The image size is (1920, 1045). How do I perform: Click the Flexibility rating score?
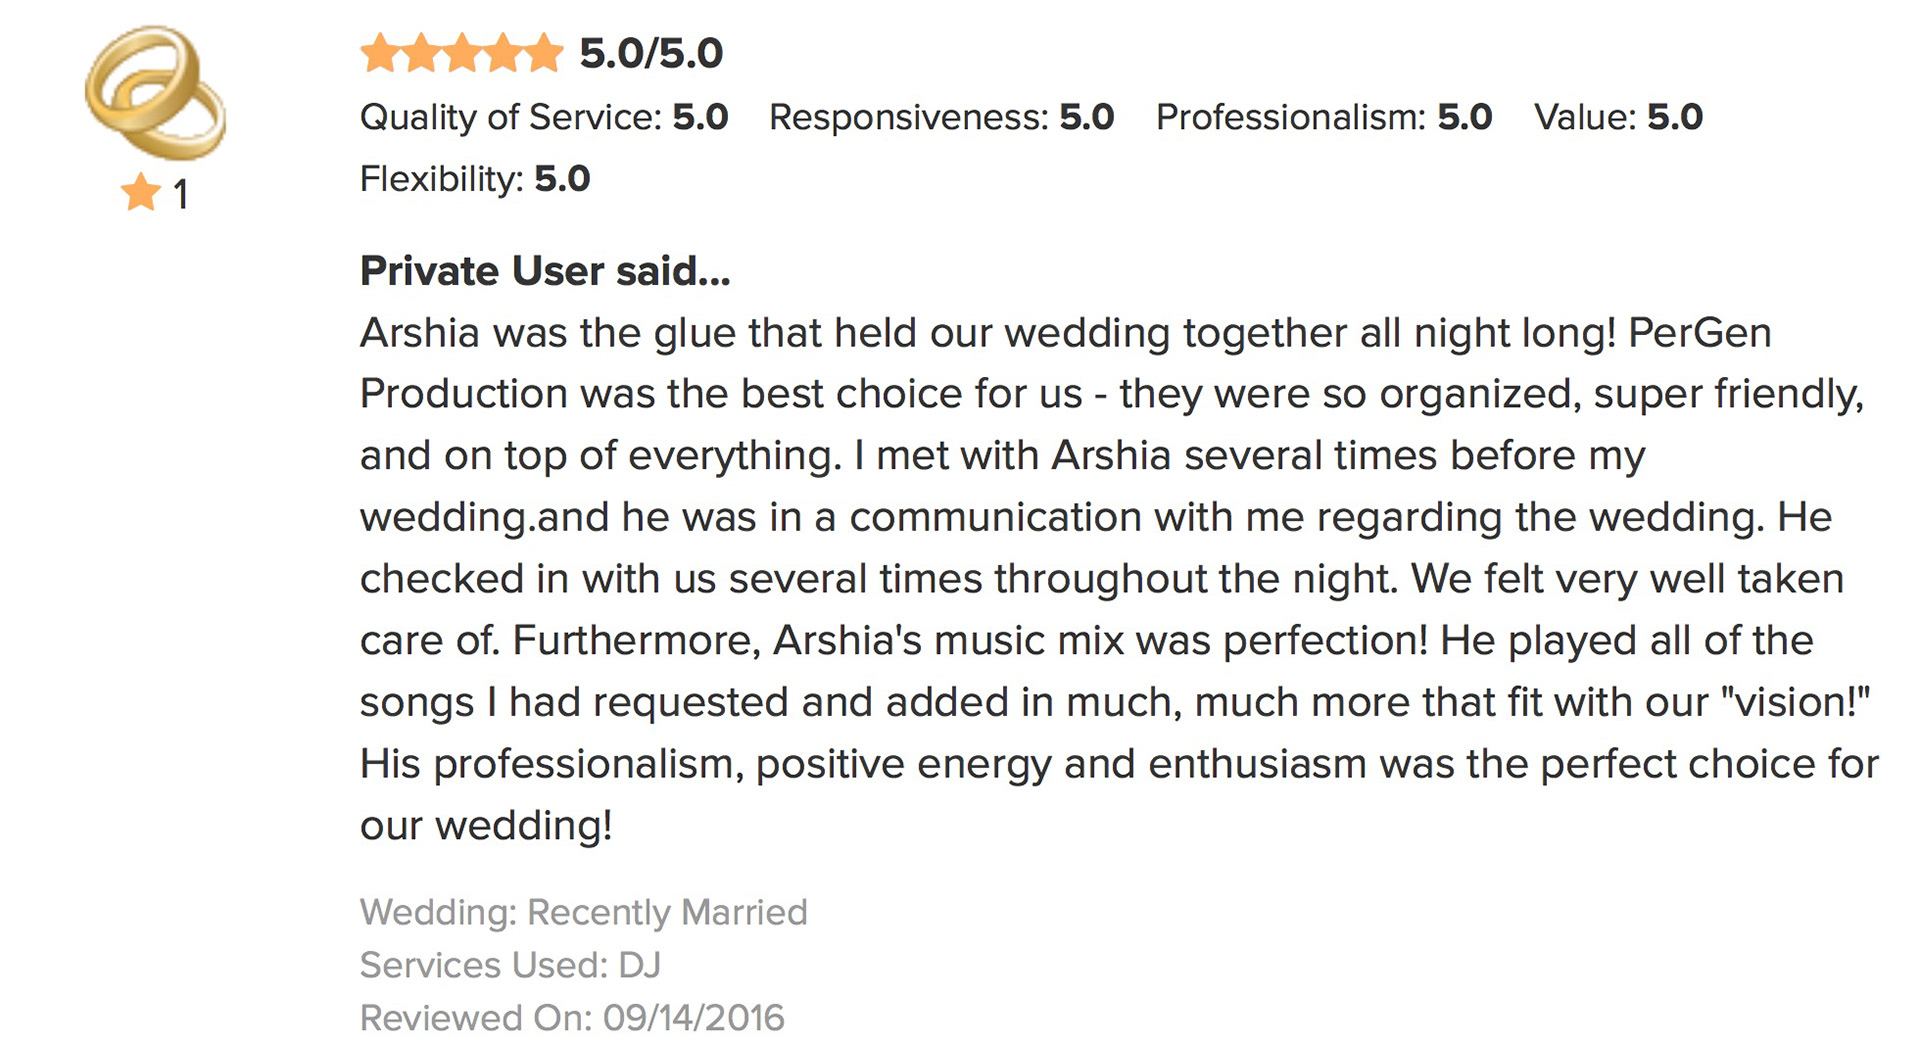pyautogui.click(x=562, y=179)
